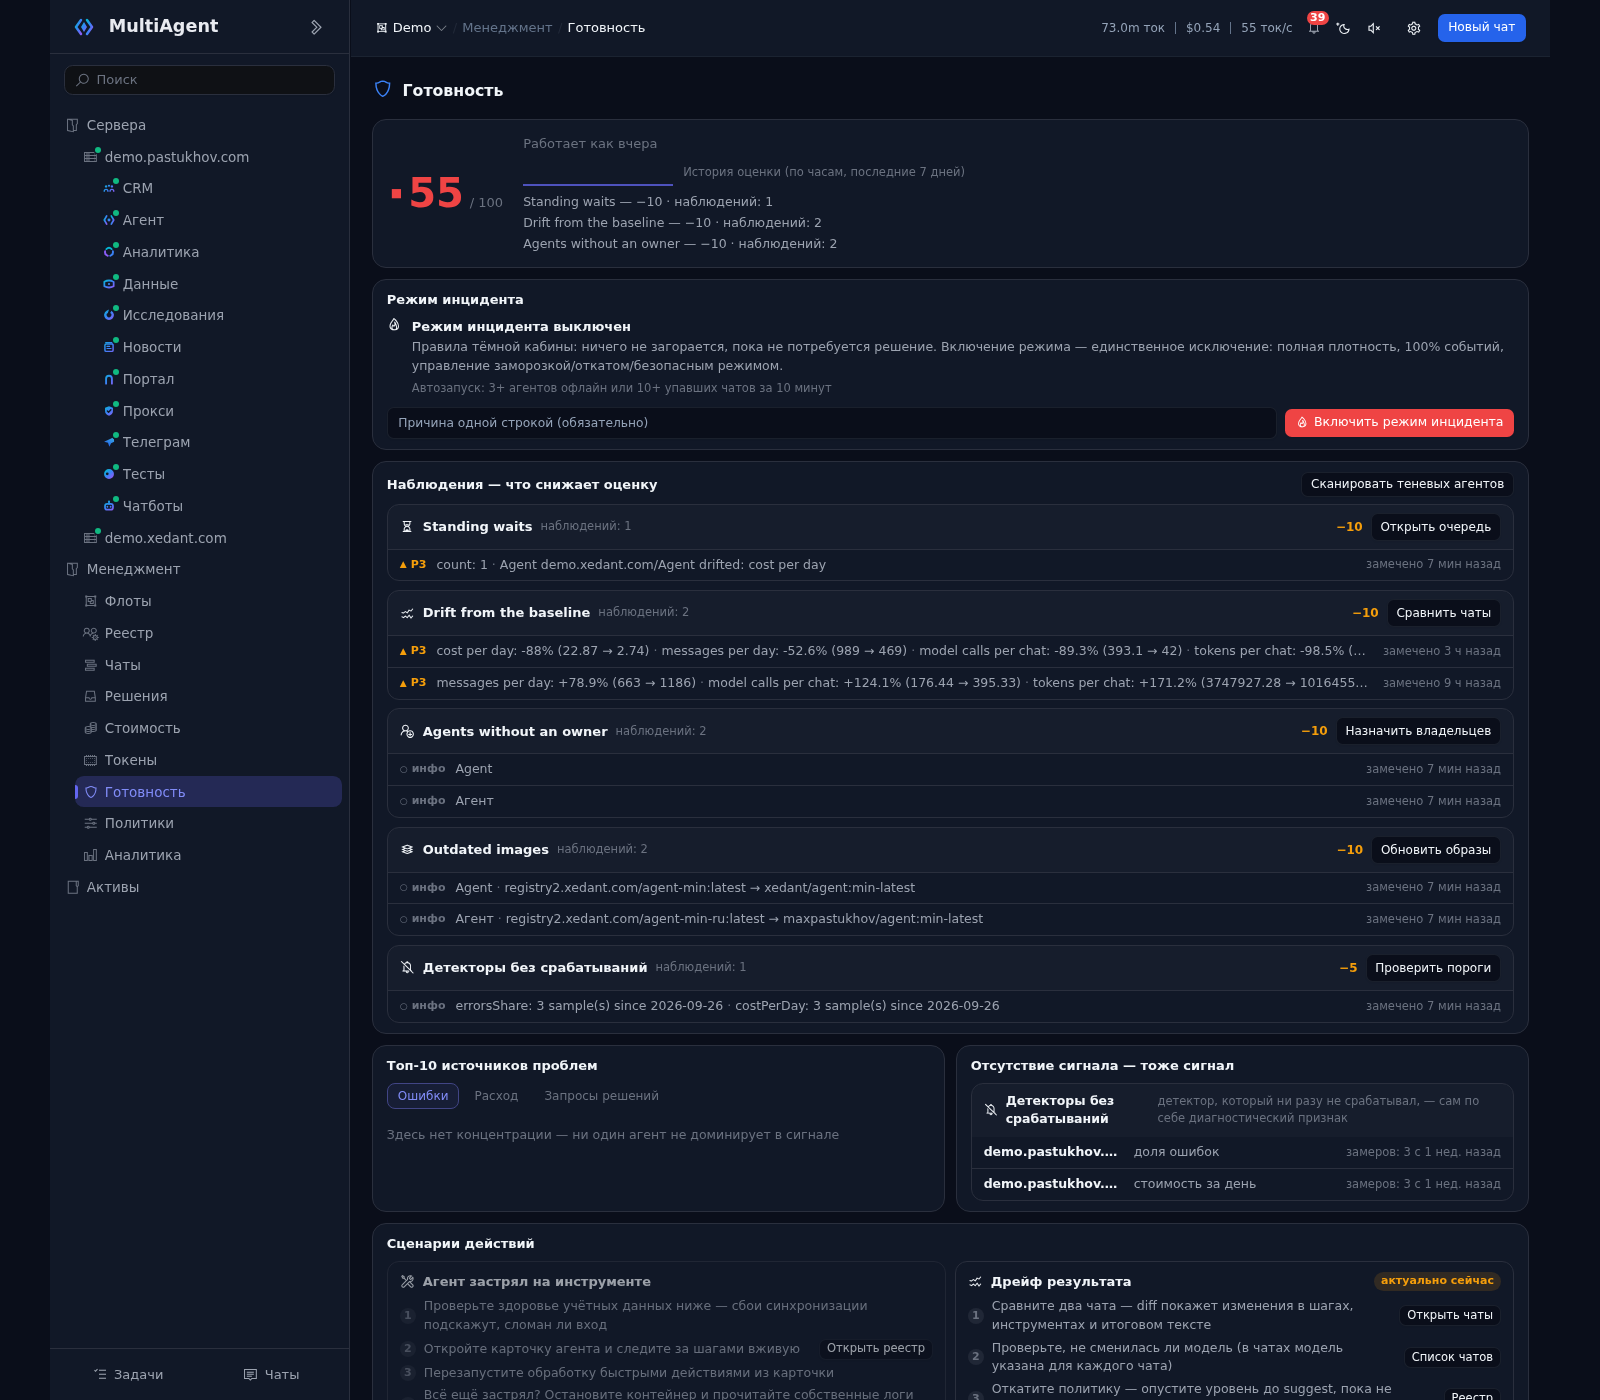Select the Ошибки tab

pyautogui.click(x=423, y=1096)
